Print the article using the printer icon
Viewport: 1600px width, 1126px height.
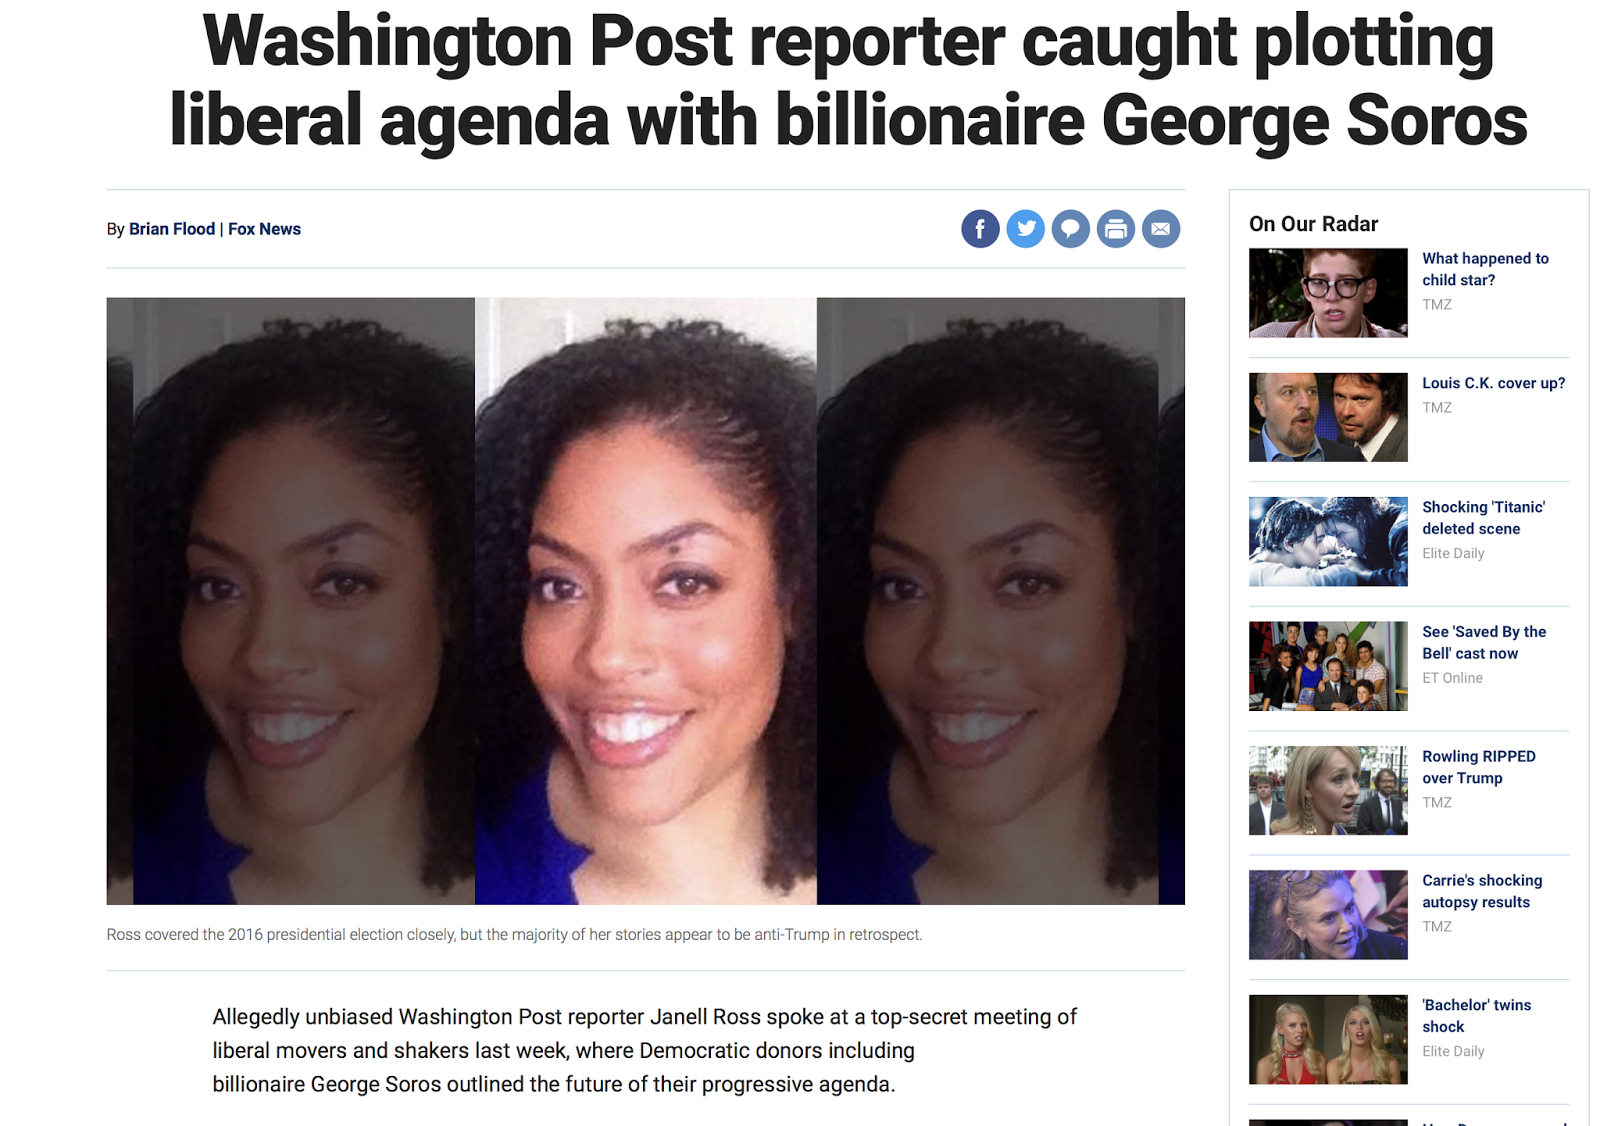click(1115, 229)
